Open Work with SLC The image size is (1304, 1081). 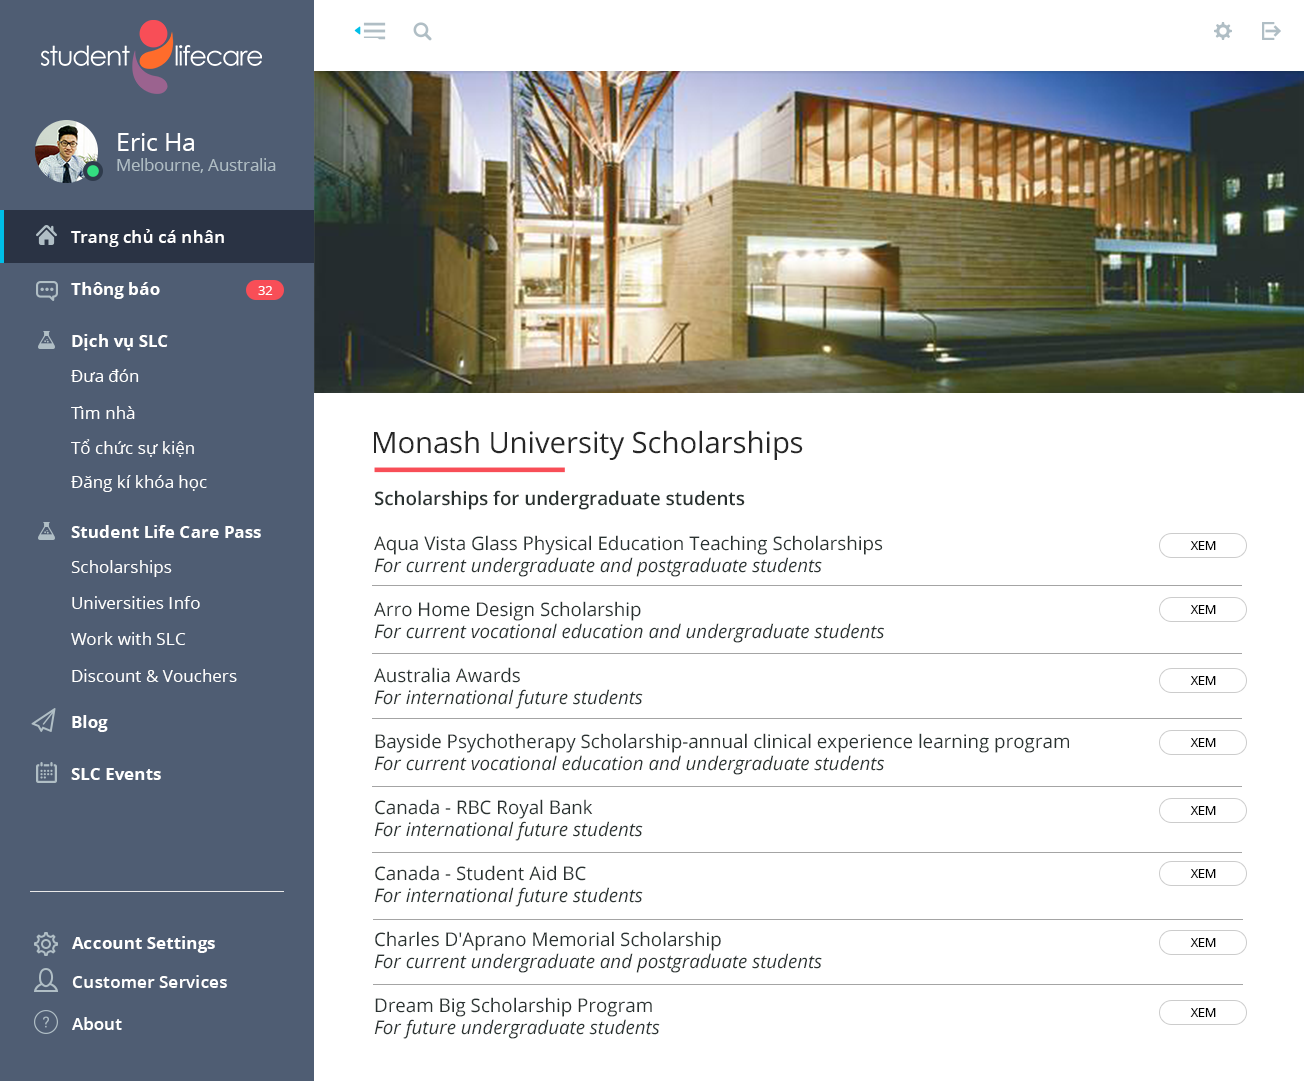click(x=128, y=639)
